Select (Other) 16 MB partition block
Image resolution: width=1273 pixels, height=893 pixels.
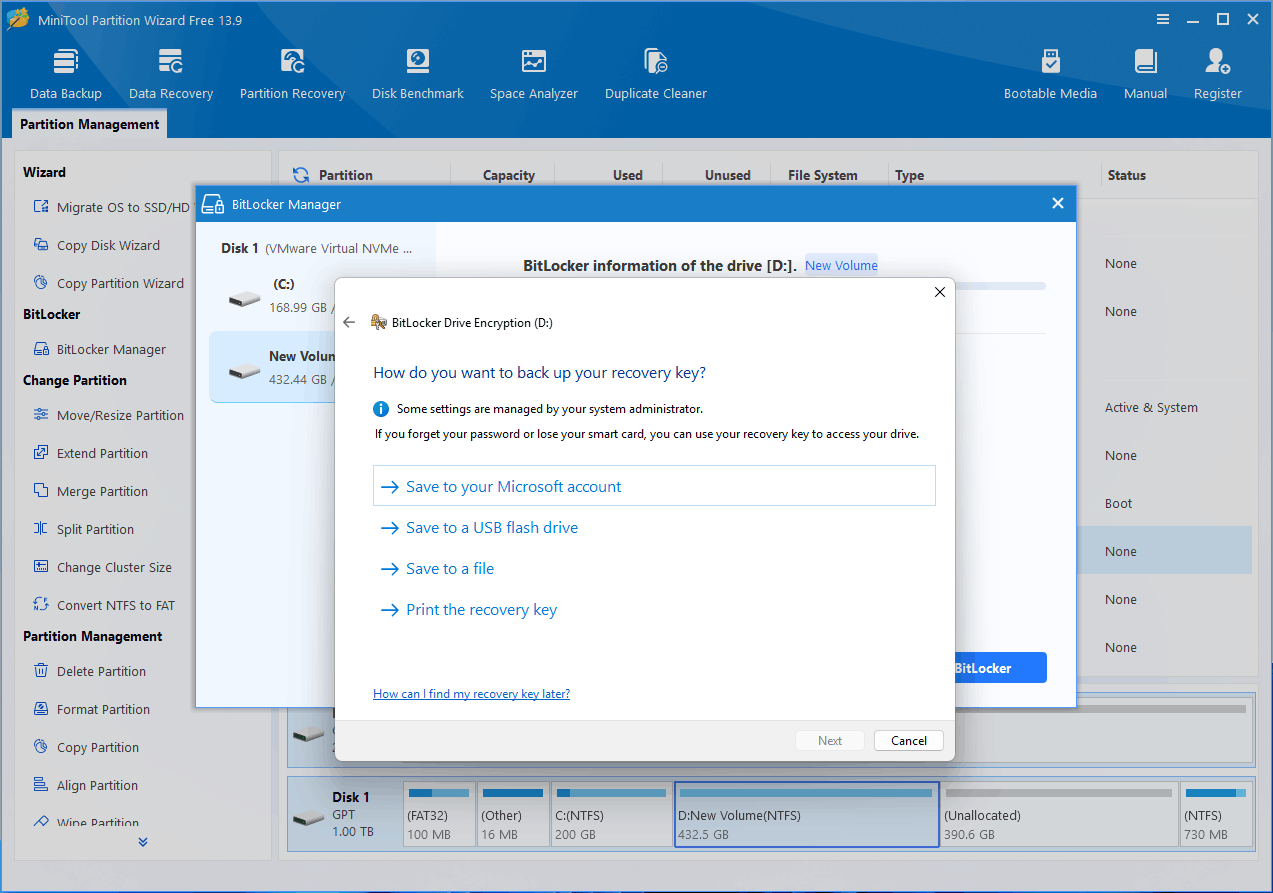point(513,813)
